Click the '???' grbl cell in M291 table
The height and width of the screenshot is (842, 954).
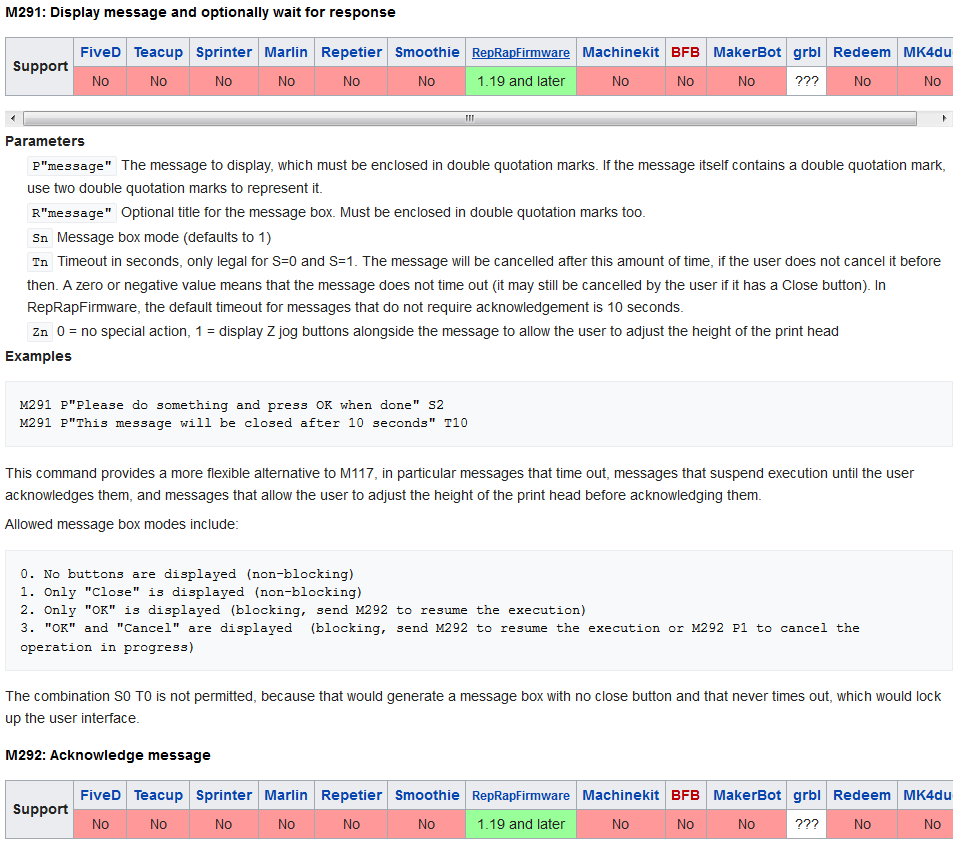(x=807, y=81)
